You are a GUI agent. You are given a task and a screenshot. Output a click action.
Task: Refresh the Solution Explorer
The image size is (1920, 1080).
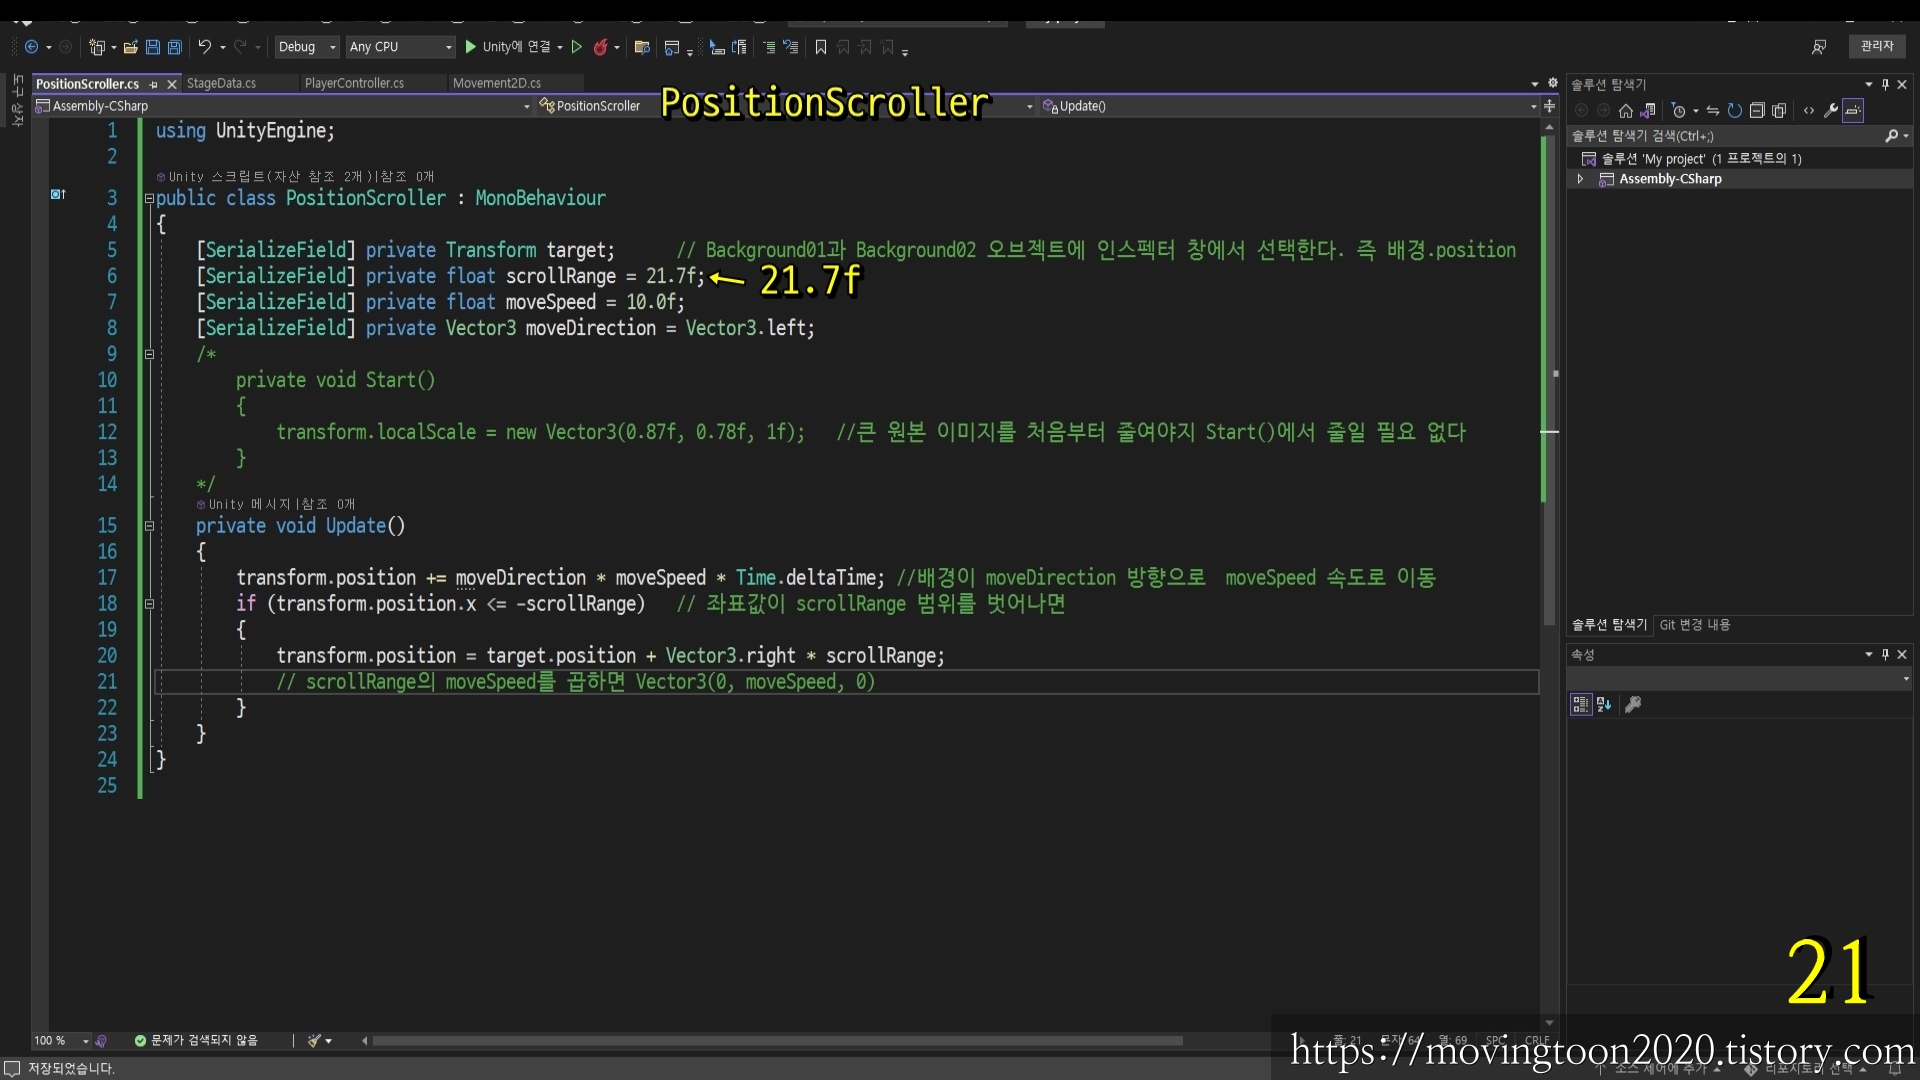point(1735,110)
